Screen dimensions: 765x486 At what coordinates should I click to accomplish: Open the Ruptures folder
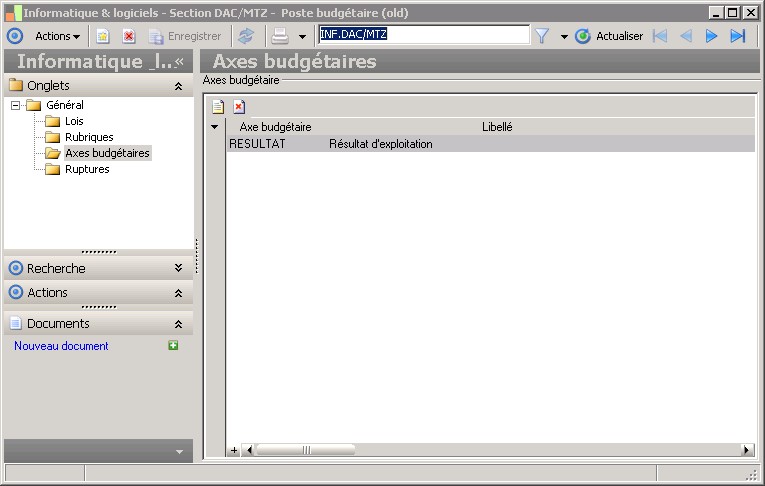pyautogui.click(x=87, y=169)
